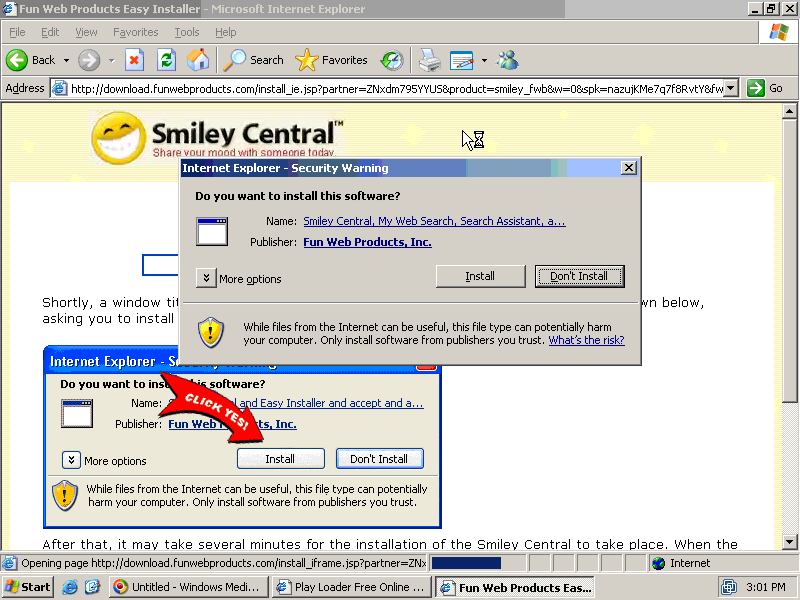Expand More options in Security Warning dialog
Image resolution: width=800 pixels, height=600 pixels.
coord(206,278)
